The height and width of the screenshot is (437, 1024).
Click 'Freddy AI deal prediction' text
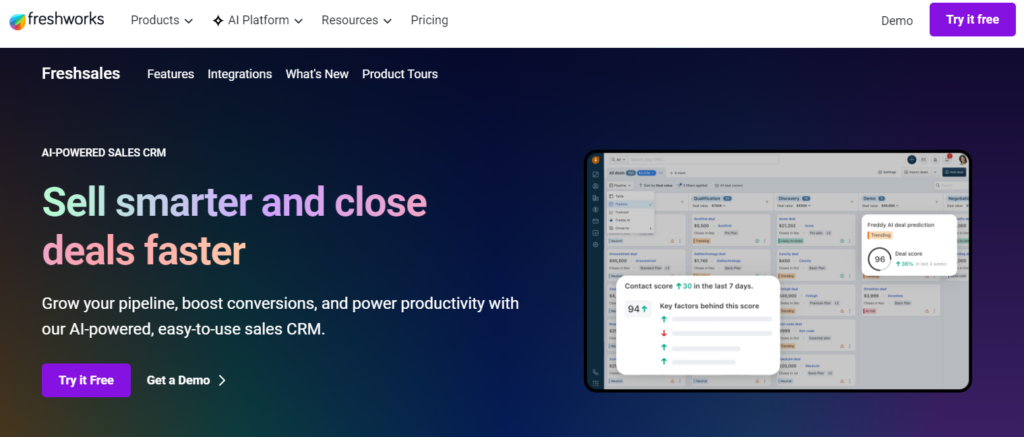[901, 225]
